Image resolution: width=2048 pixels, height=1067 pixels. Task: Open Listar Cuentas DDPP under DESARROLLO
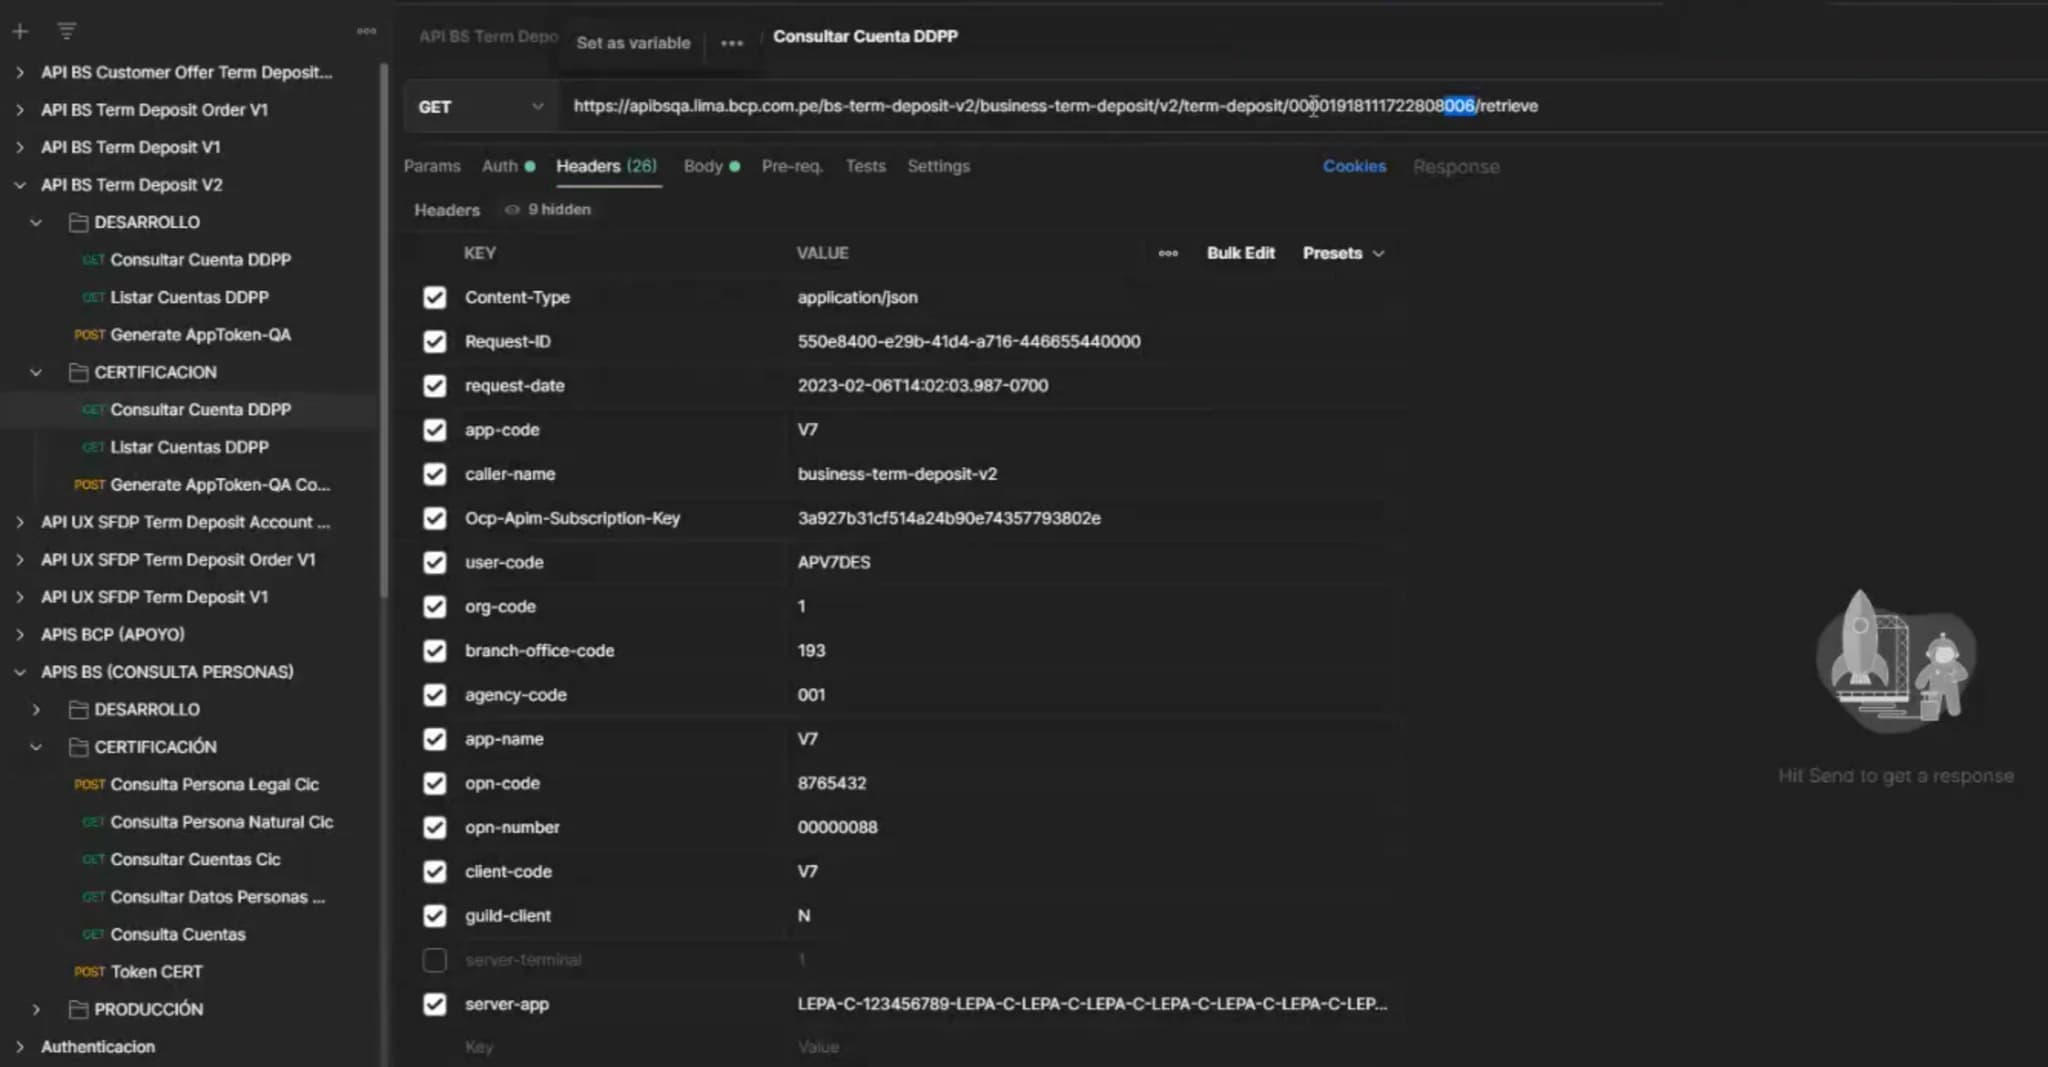189,297
